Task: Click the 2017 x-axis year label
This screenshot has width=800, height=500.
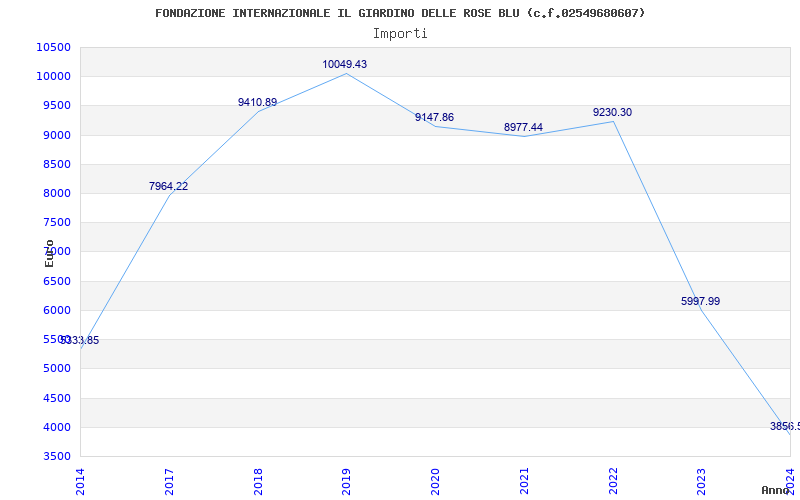Action: [169, 481]
